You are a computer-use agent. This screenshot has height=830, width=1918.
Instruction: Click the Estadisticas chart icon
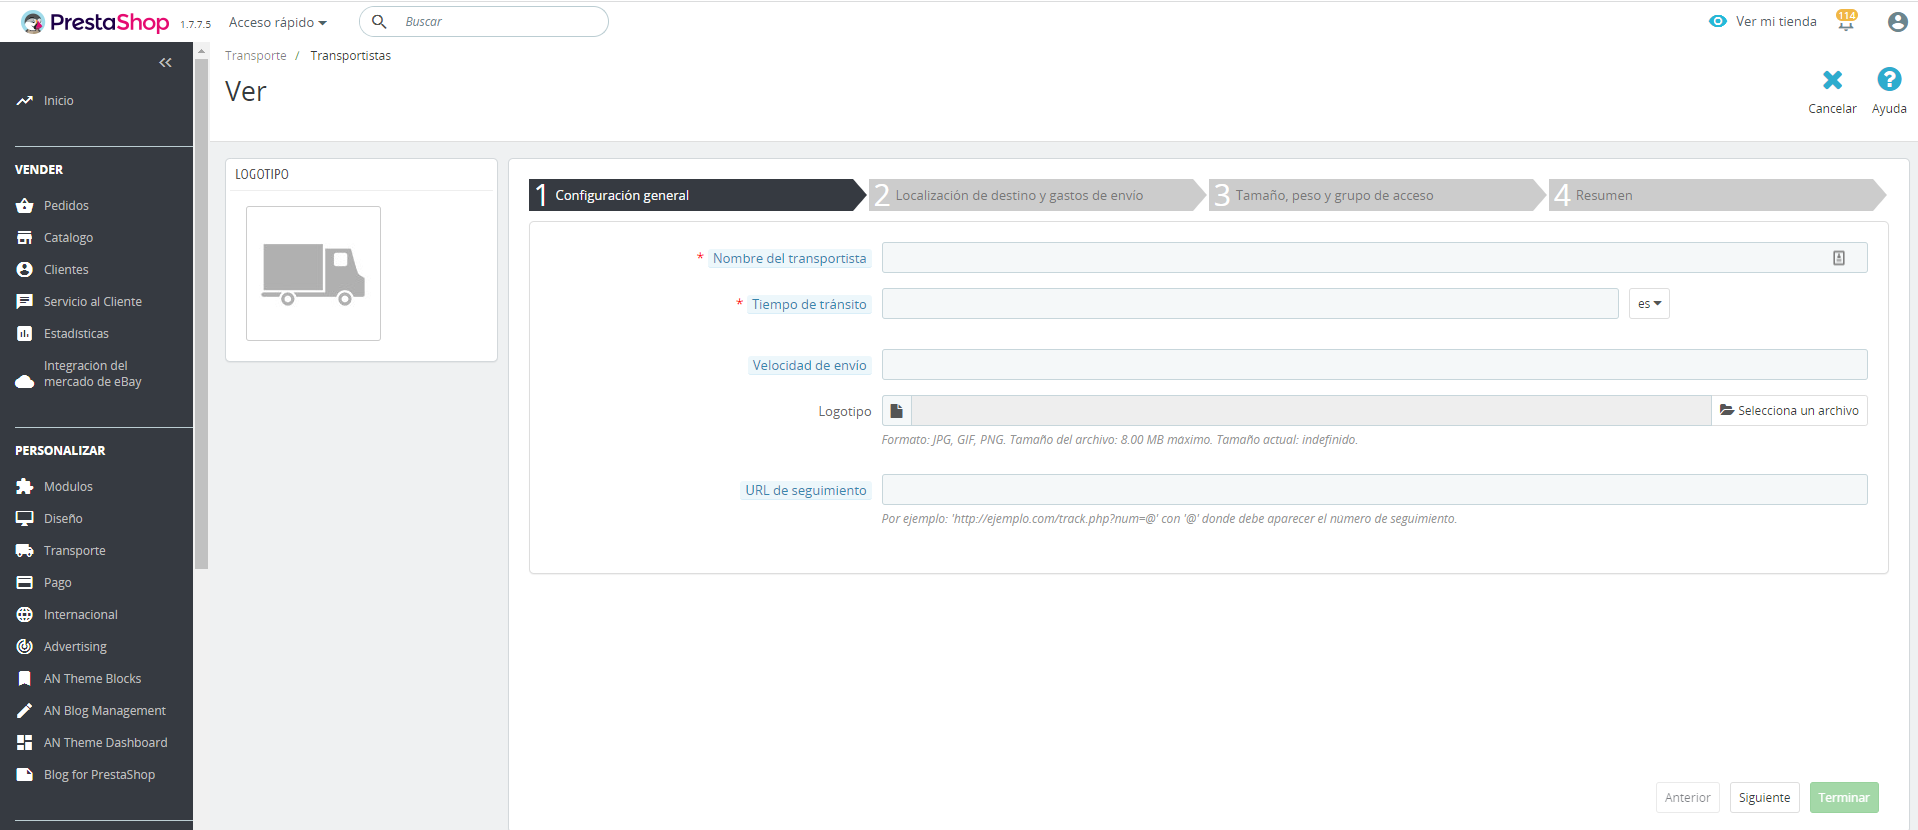[25, 334]
